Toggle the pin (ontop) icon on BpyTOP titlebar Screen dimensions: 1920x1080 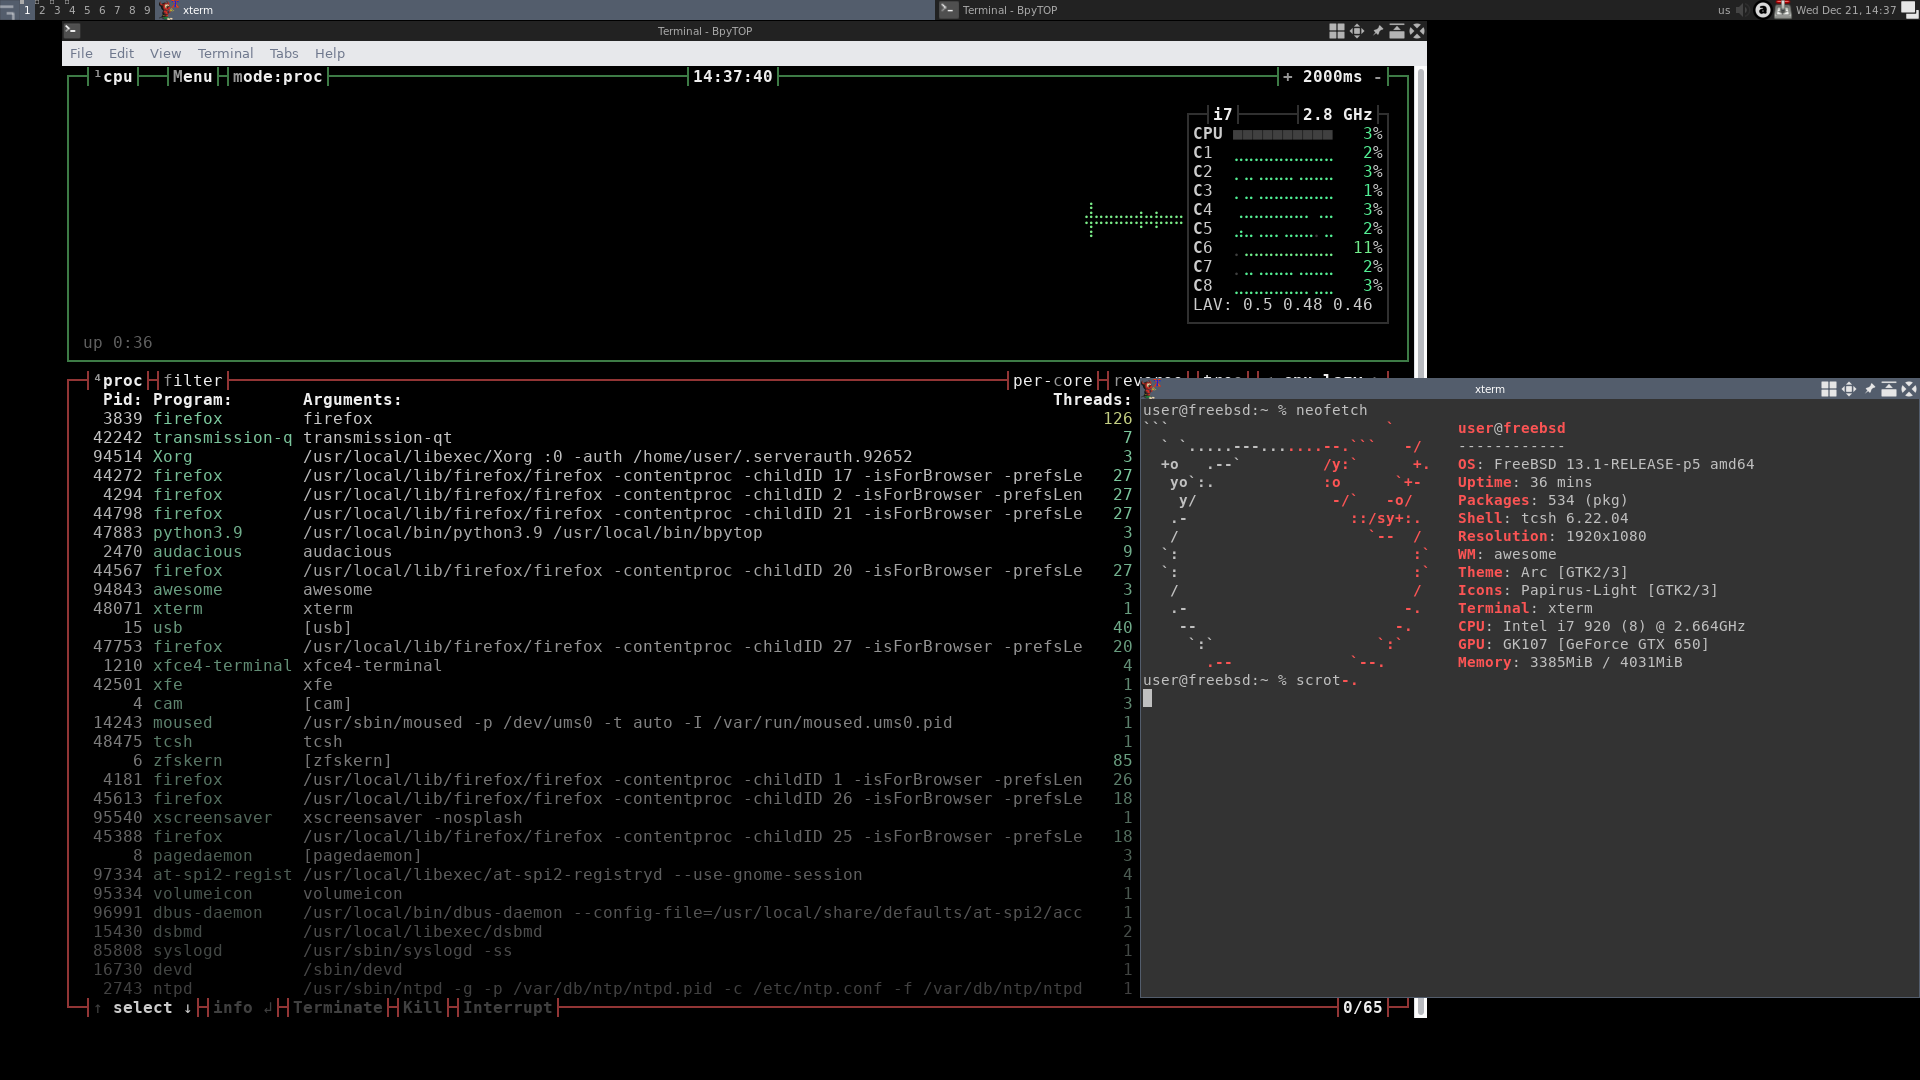coord(1377,31)
